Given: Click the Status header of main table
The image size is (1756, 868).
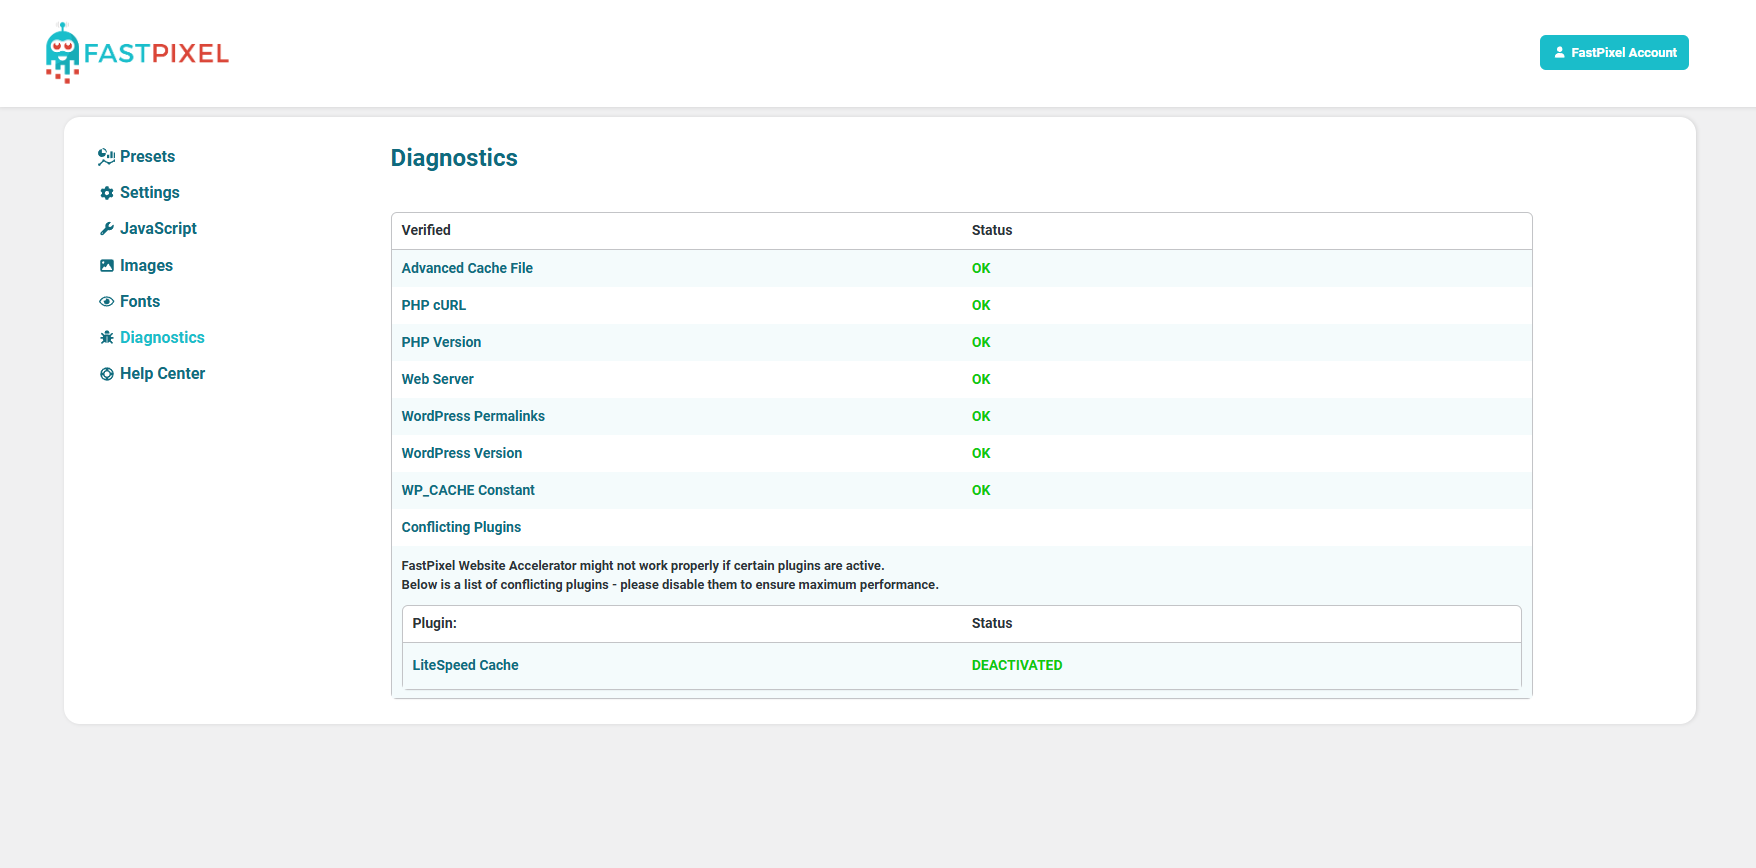Looking at the screenshot, I should pos(992,230).
